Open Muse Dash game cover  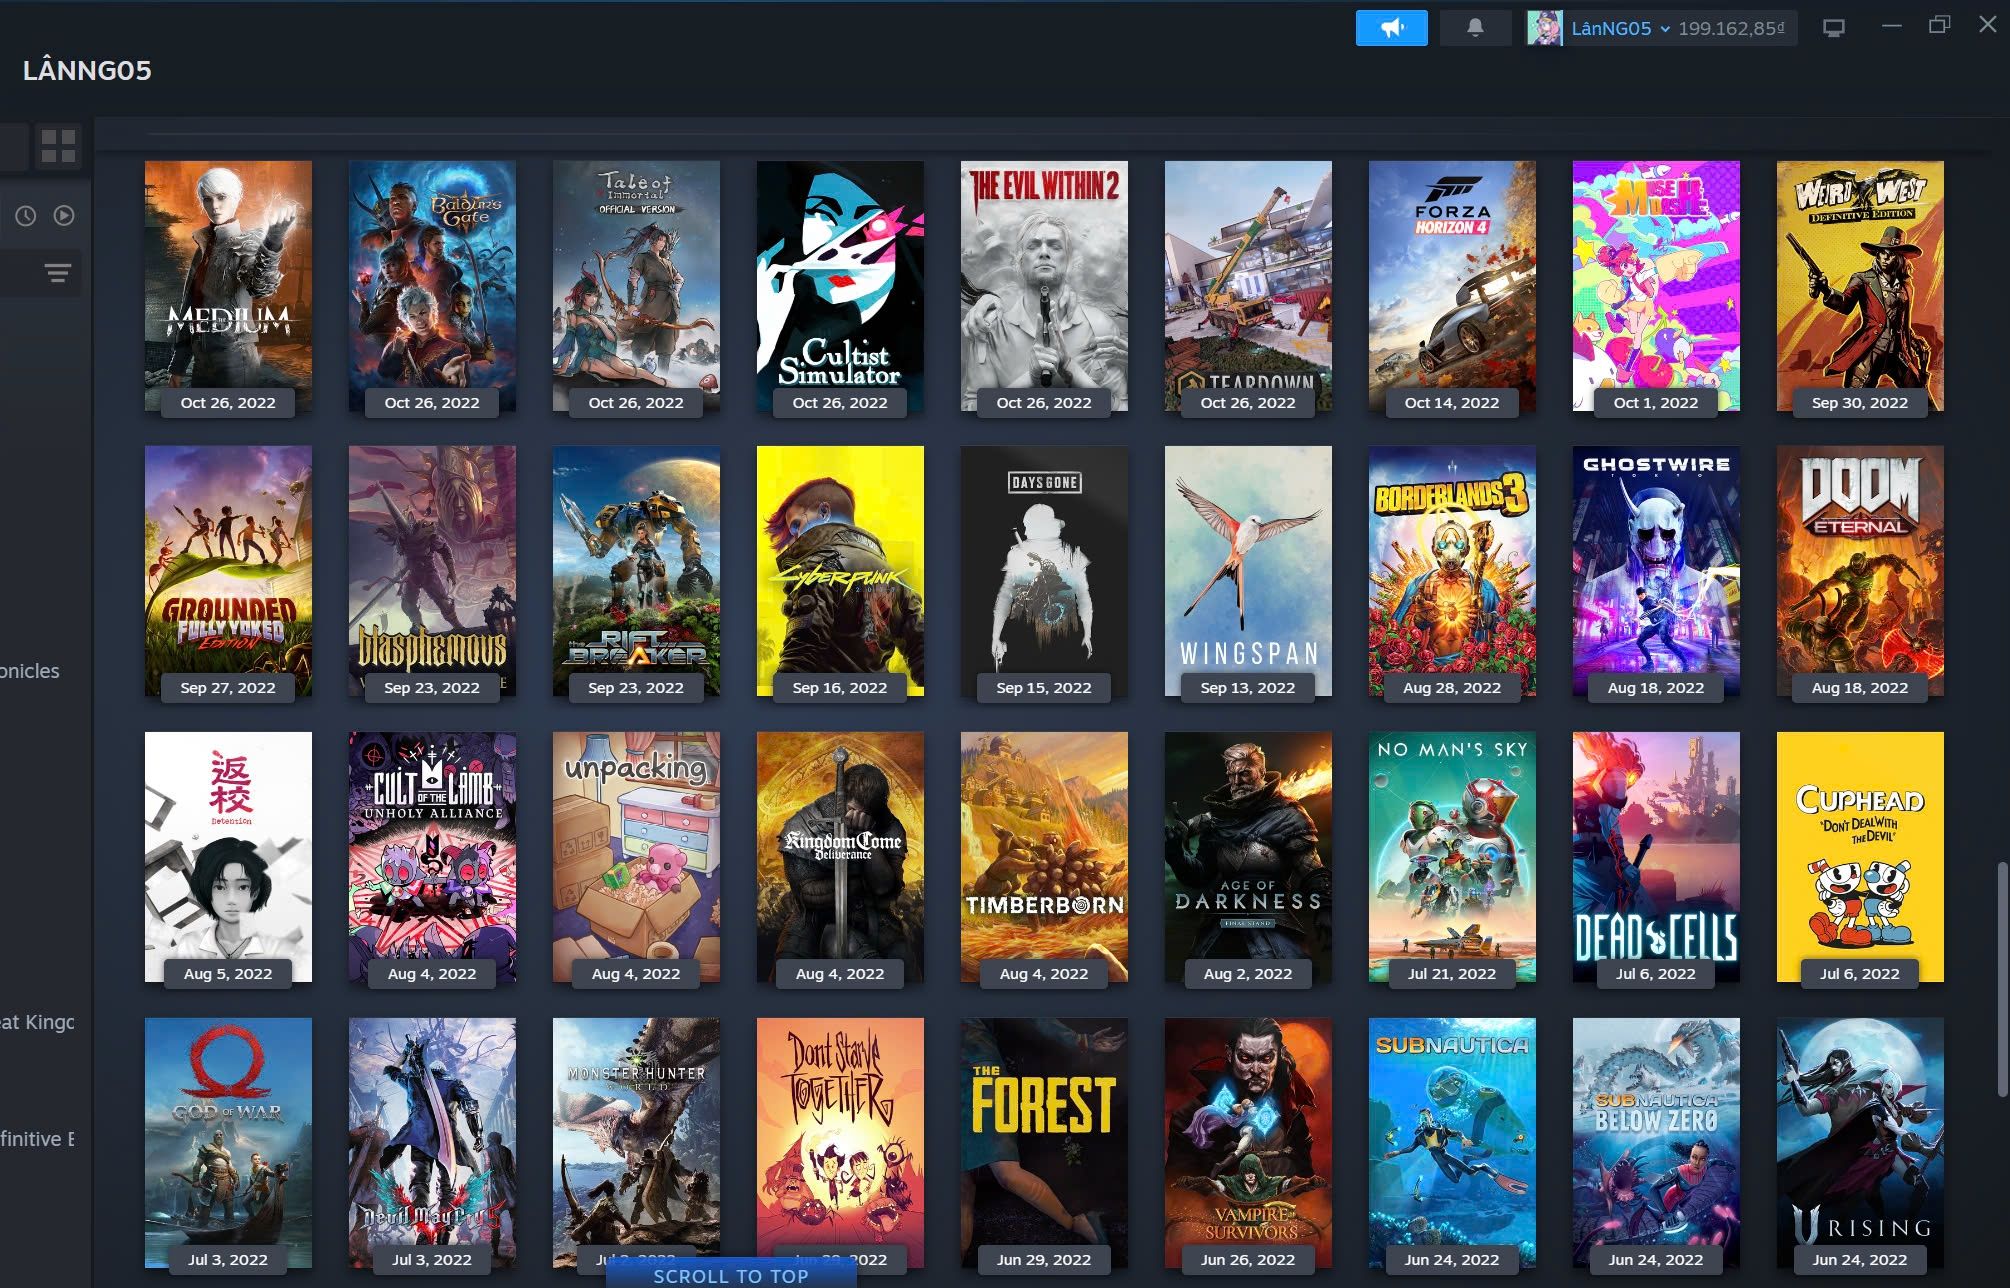[x=1656, y=286]
